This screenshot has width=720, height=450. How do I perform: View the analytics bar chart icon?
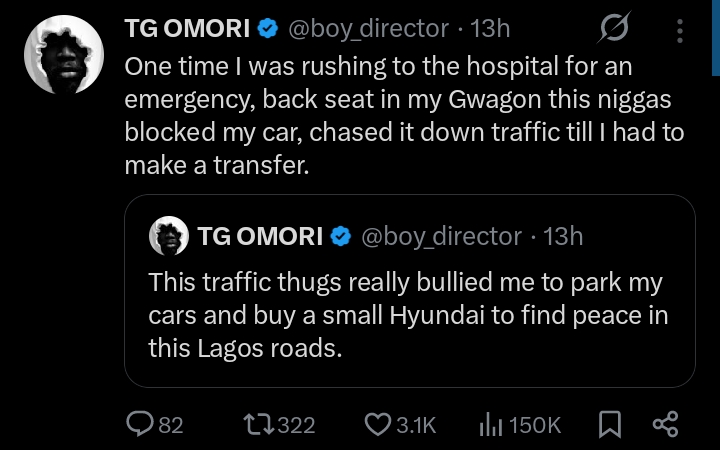pos(490,425)
